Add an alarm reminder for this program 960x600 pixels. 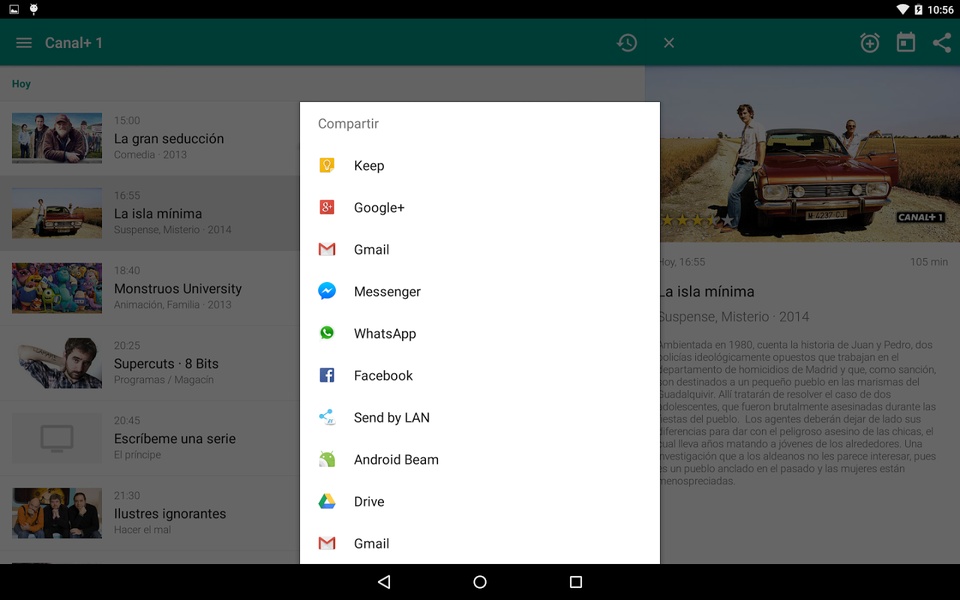[869, 43]
